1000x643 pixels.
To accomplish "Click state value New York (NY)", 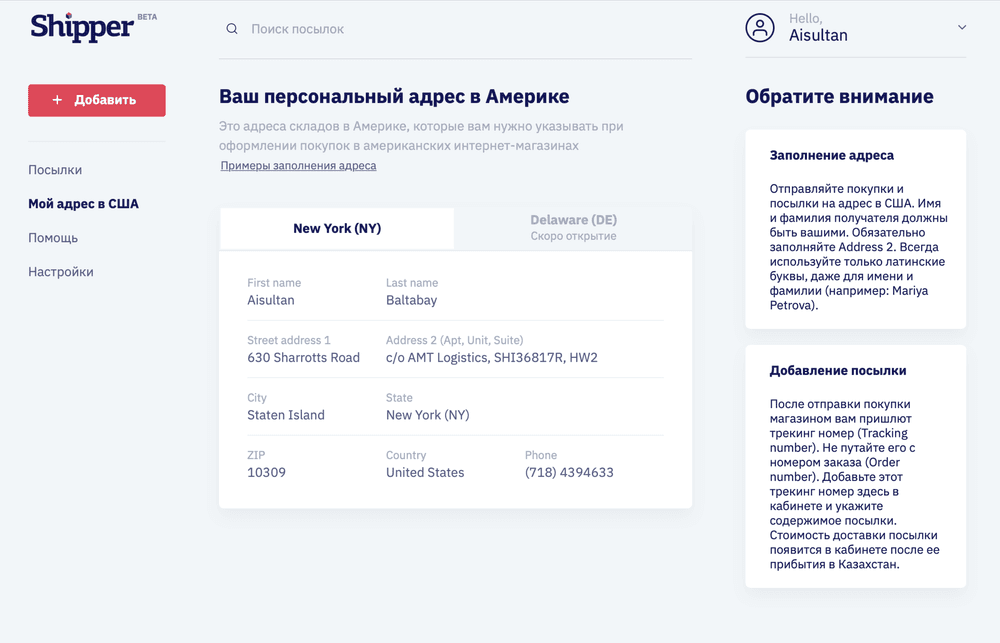I will (427, 415).
